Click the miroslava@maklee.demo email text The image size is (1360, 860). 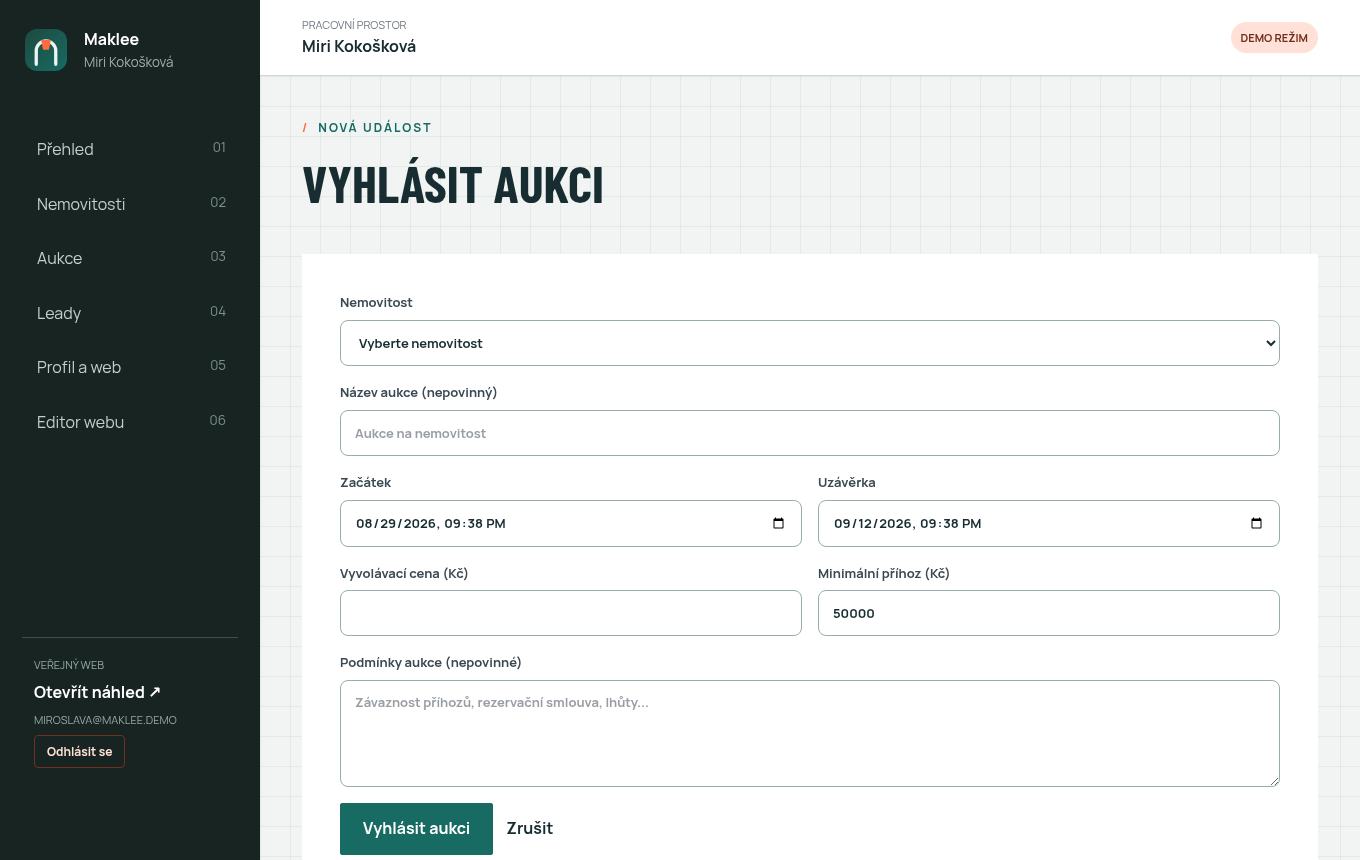pos(105,720)
